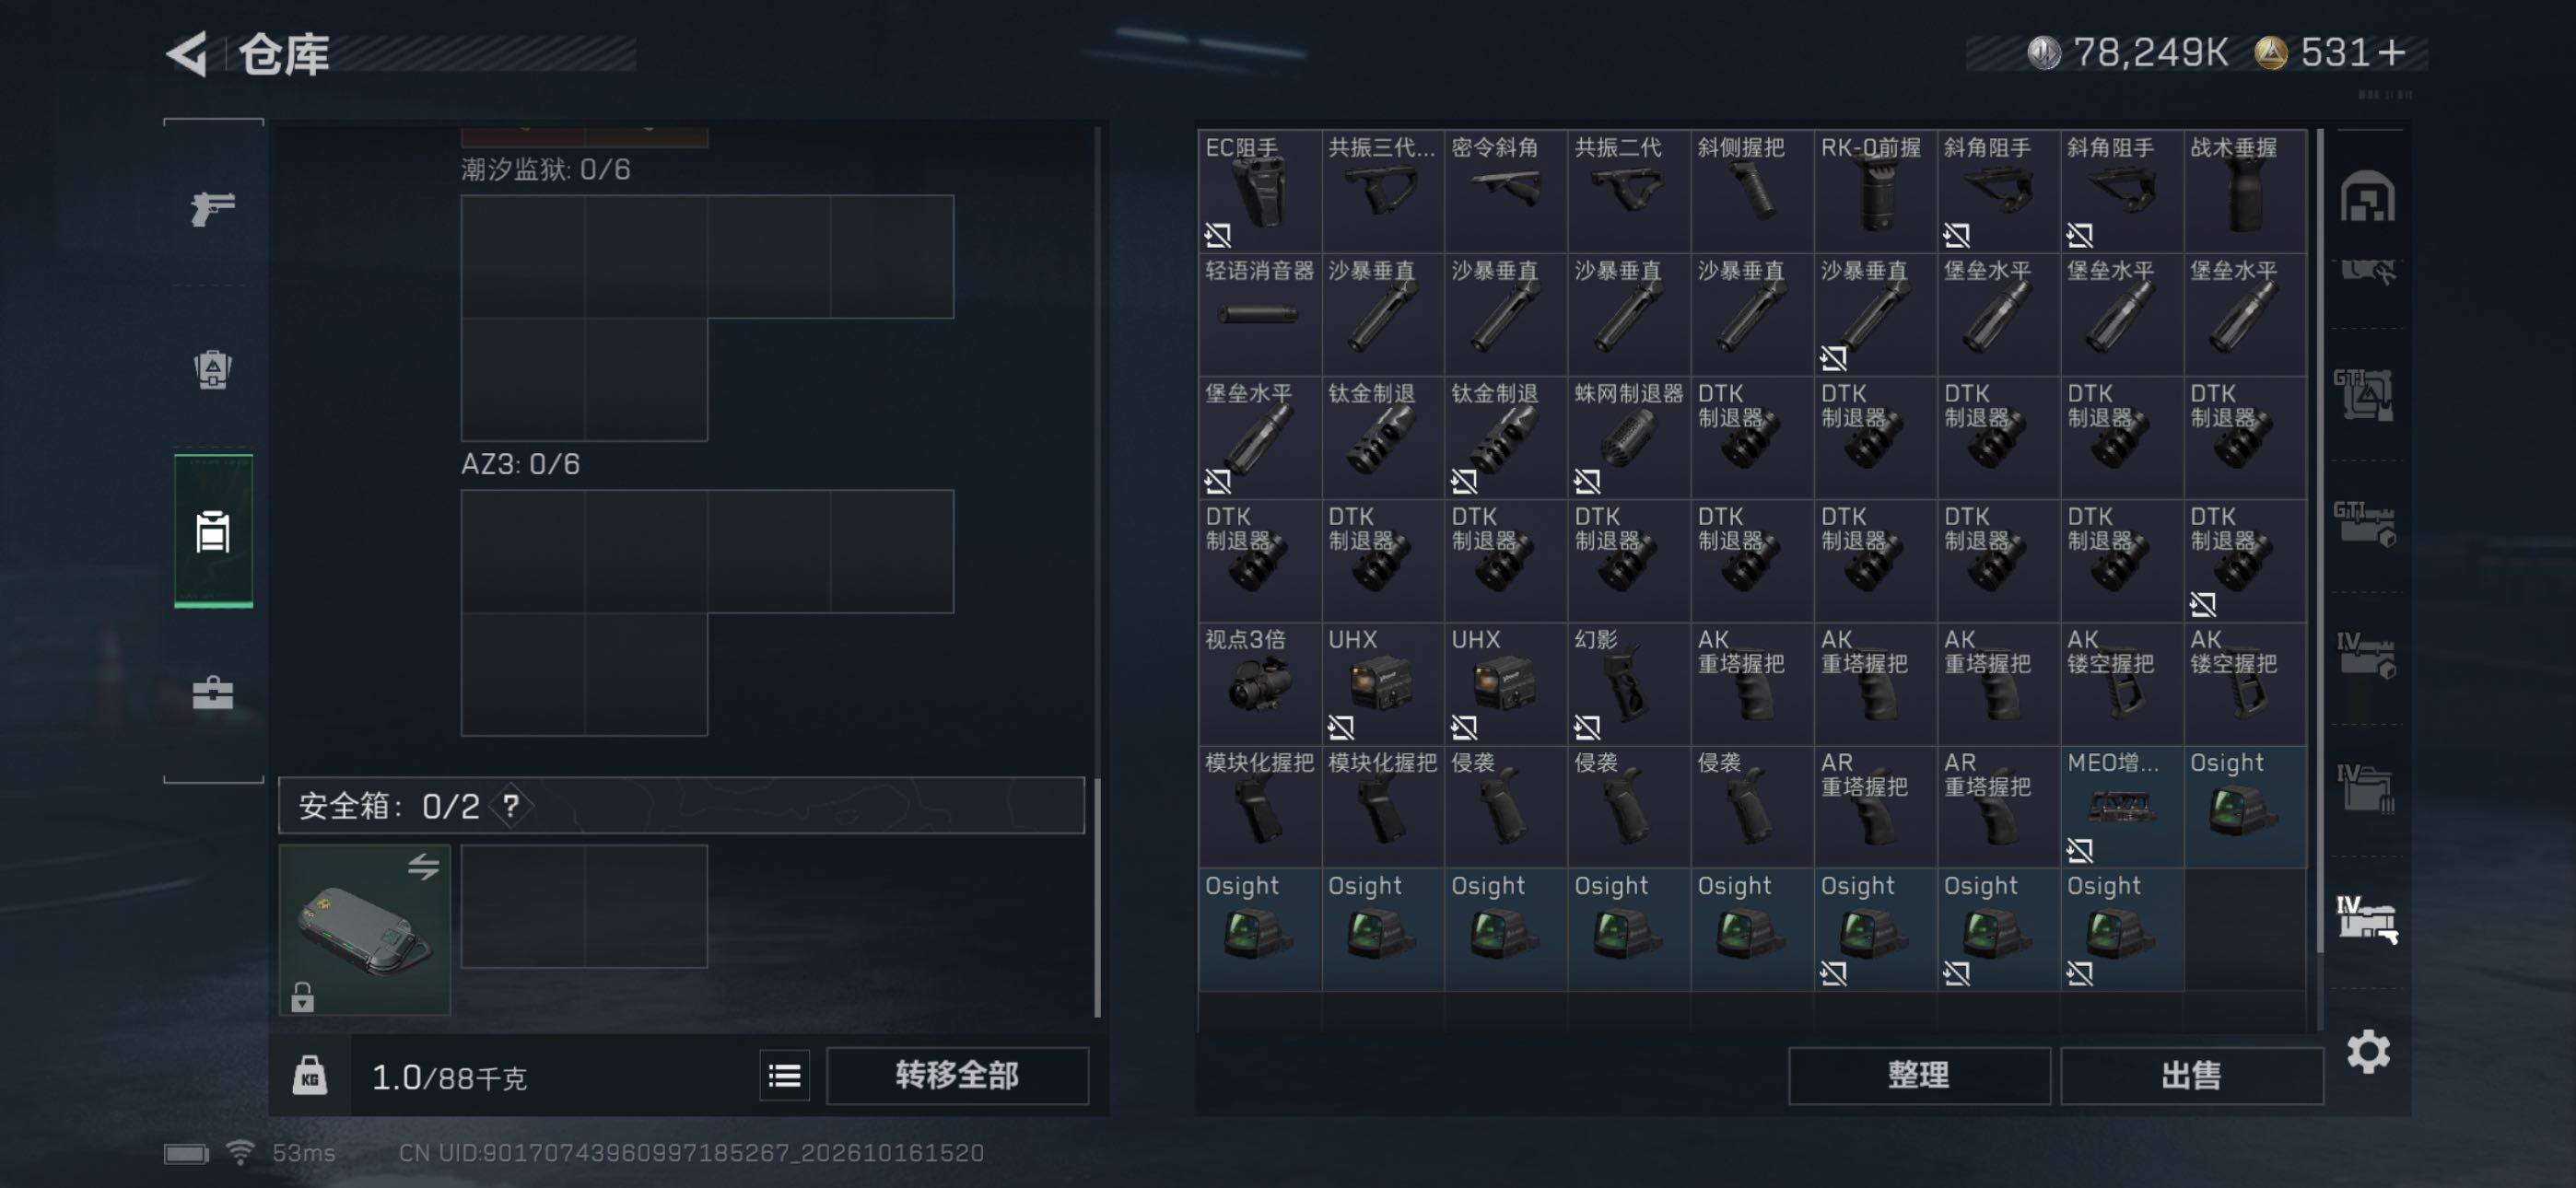This screenshot has height=1188, width=2576.
Task: Click the 潮汐监狱: 0/6 label
Action: [545, 169]
